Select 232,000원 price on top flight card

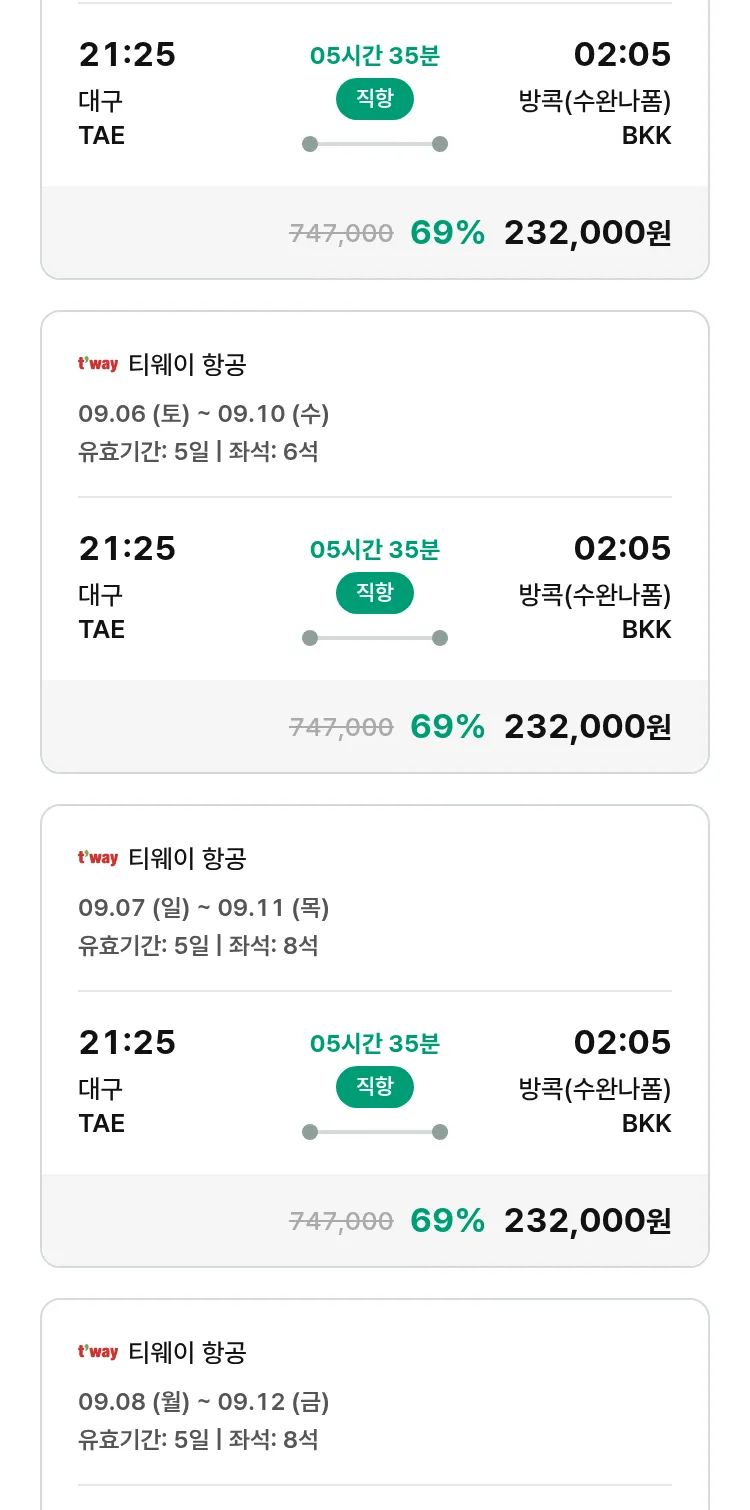point(587,233)
